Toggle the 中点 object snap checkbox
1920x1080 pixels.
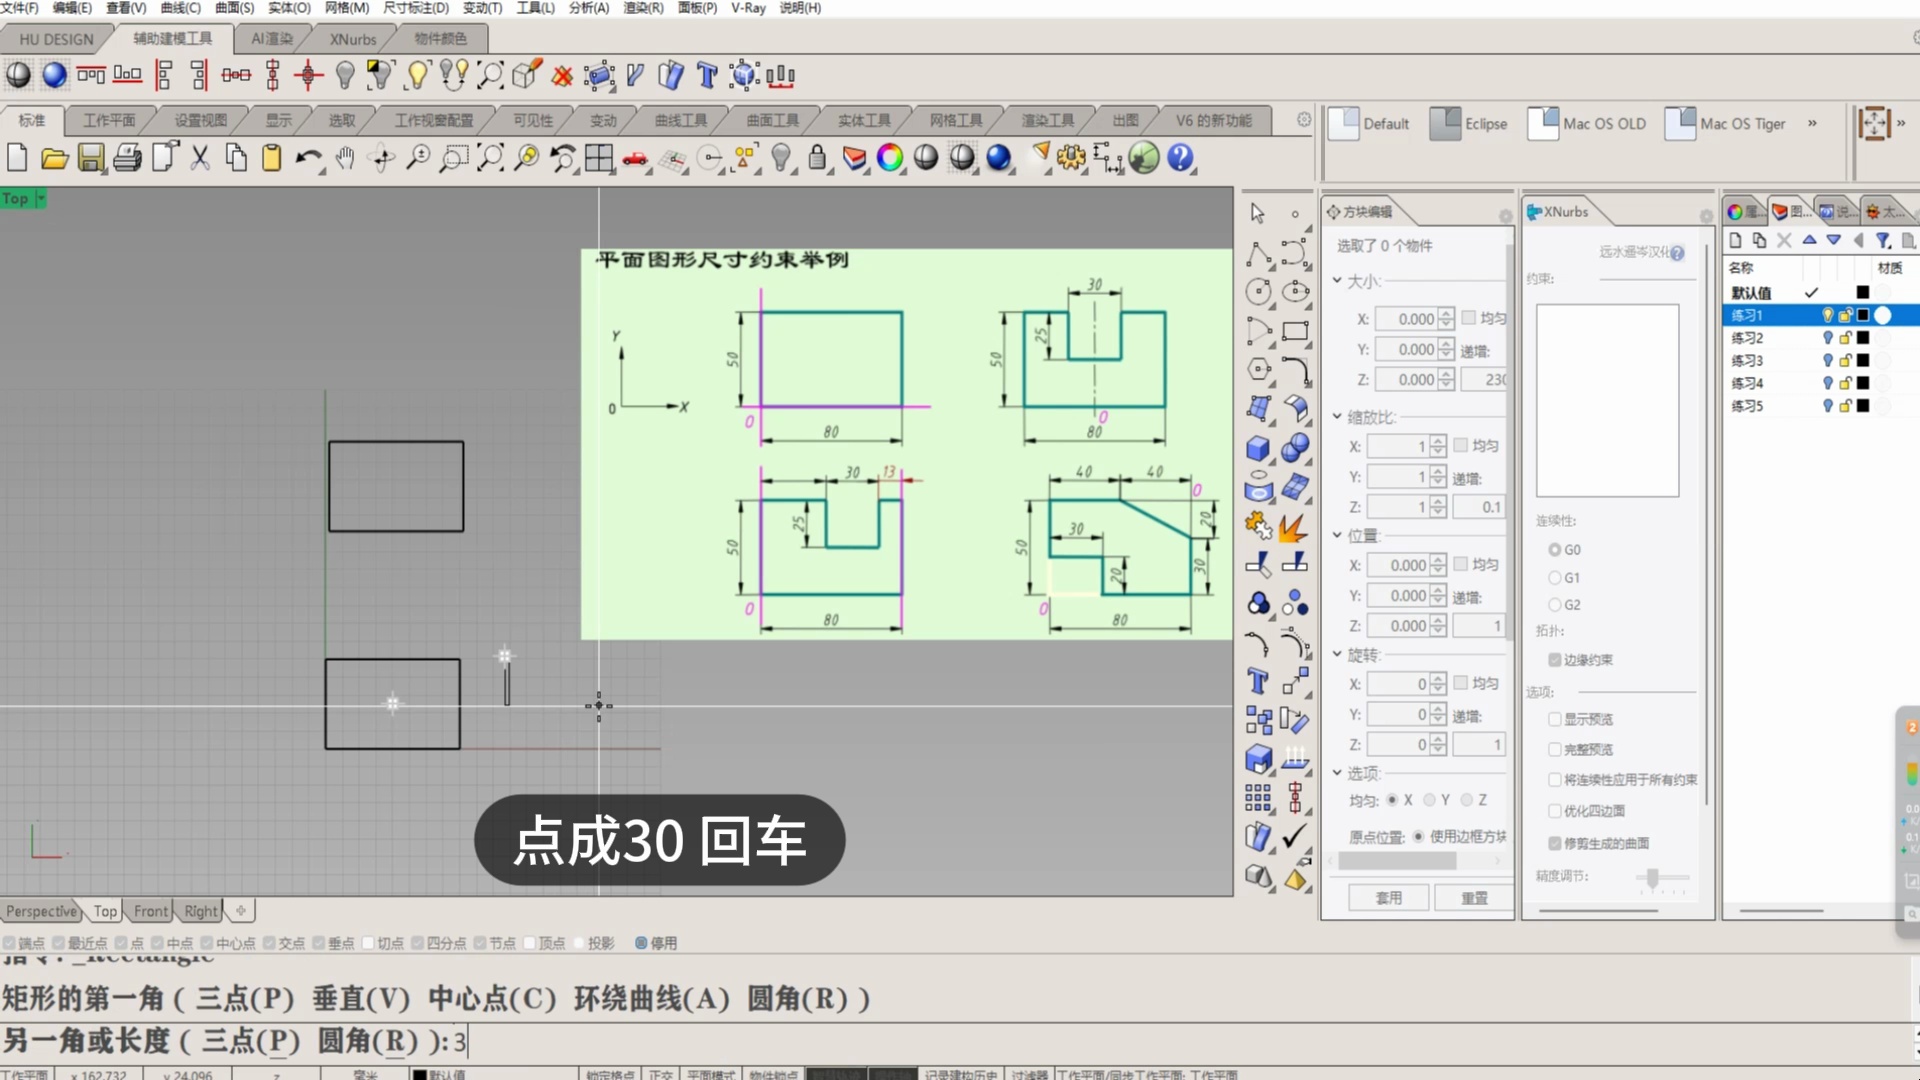pyautogui.click(x=158, y=943)
